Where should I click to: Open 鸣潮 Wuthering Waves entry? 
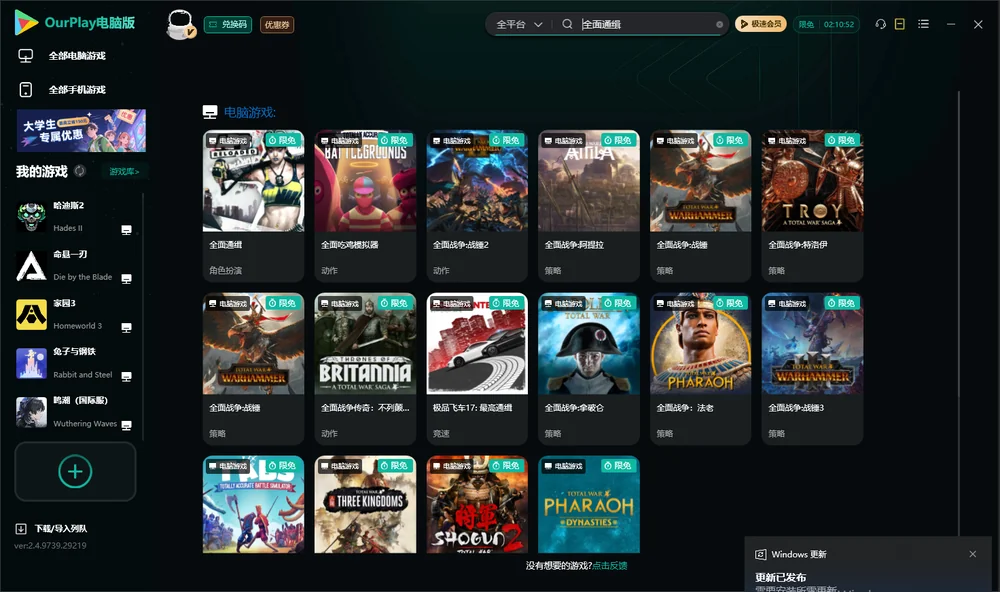click(x=75, y=412)
